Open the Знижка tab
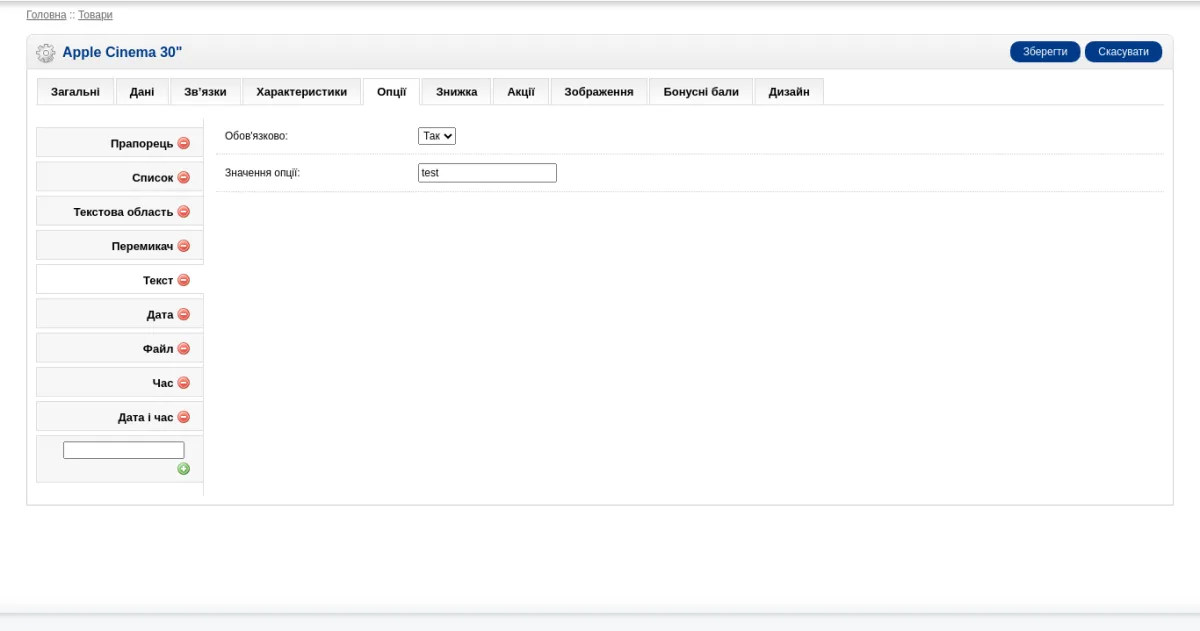Screen dimensions: 1200x631 pyautogui.click(x=457, y=92)
